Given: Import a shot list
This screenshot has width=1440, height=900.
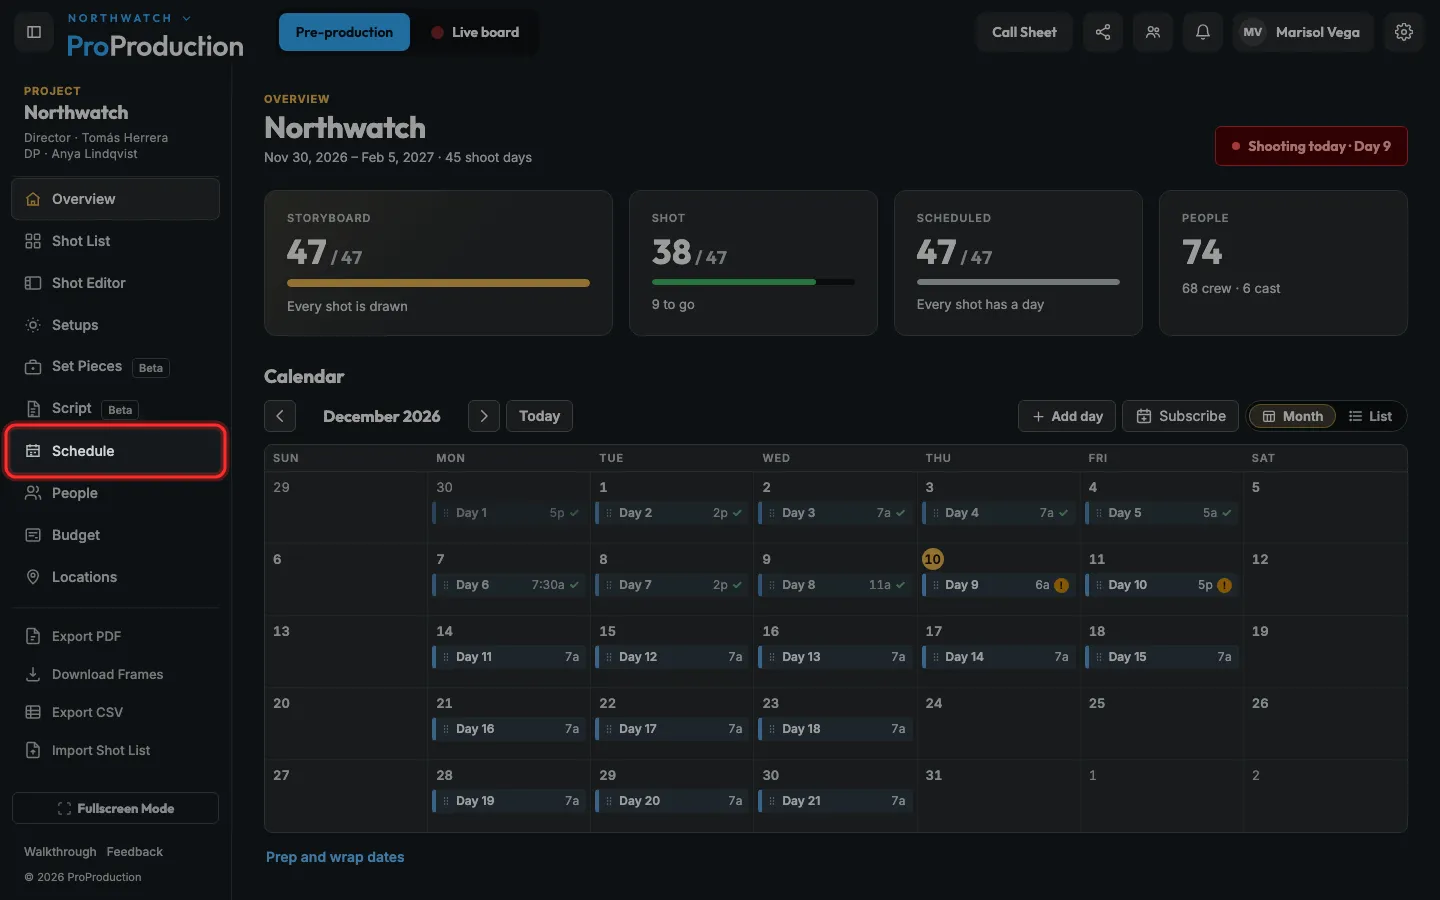Looking at the screenshot, I should tap(116, 750).
